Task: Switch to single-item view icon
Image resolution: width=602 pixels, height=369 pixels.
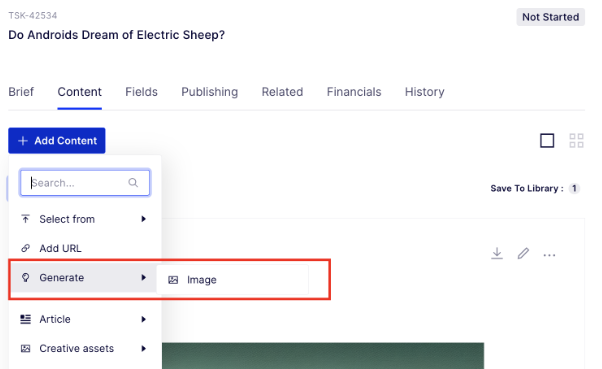Action: [x=547, y=141]
